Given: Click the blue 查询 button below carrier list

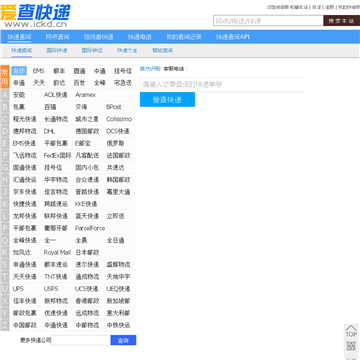Looking at the screenshot, I should tap(123, 340).
